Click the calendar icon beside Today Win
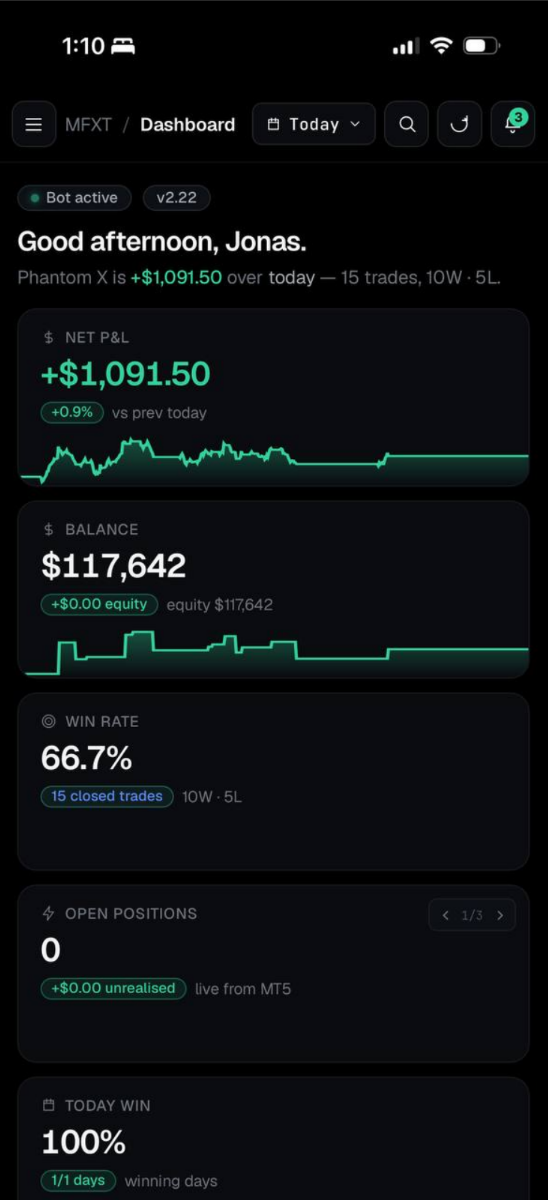This screenshot has width=548, height=1200. click(48, 1105)
